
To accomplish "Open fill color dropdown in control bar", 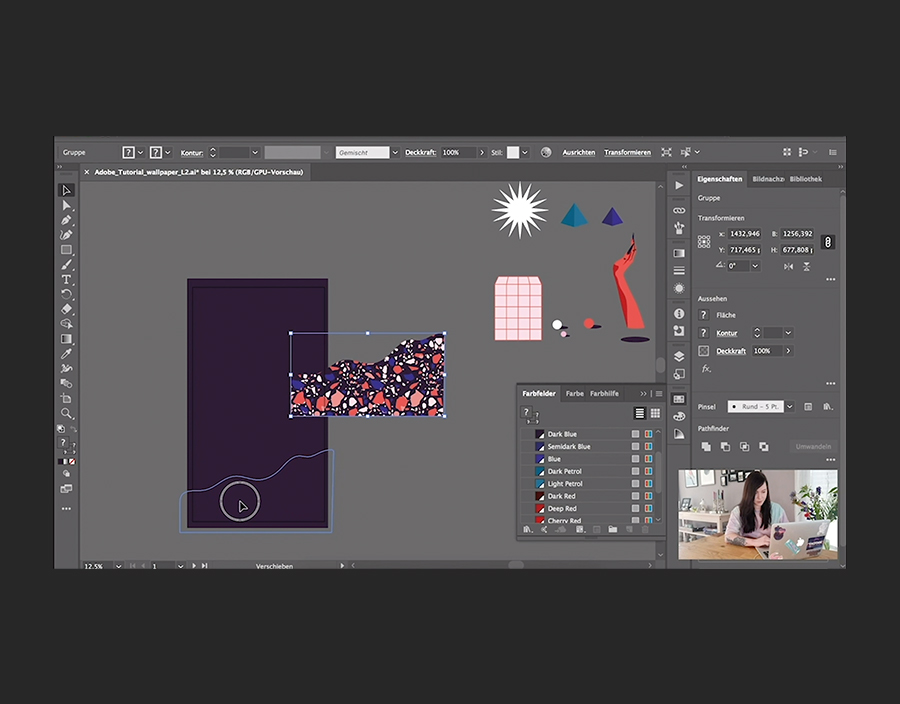I will click(140, 153).
